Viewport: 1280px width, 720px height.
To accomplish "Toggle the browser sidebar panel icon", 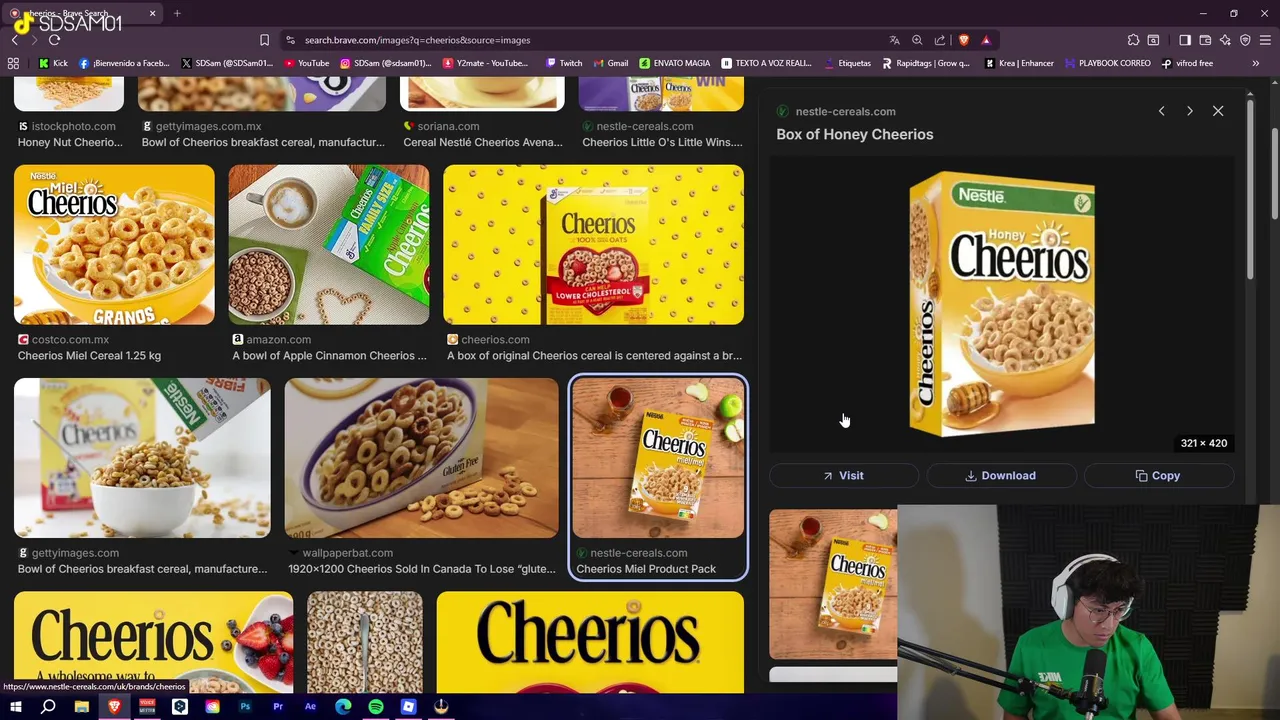I will (1185, 40).
